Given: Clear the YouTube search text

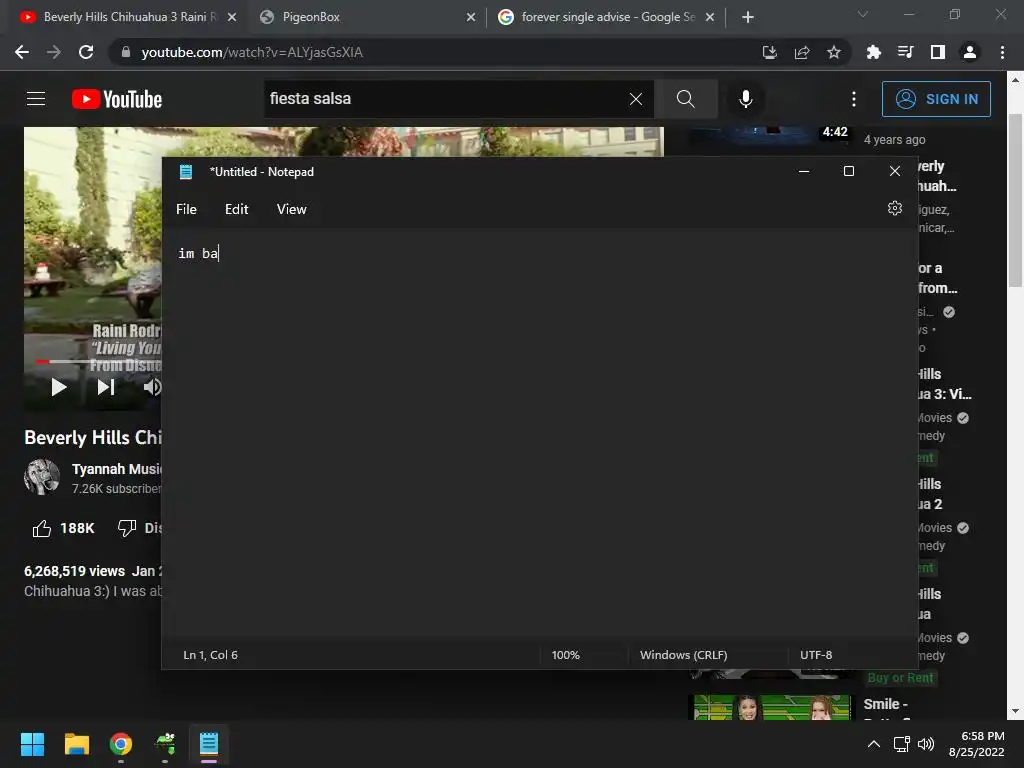Looking at the screenshot, I should click(x=635, y=99).
